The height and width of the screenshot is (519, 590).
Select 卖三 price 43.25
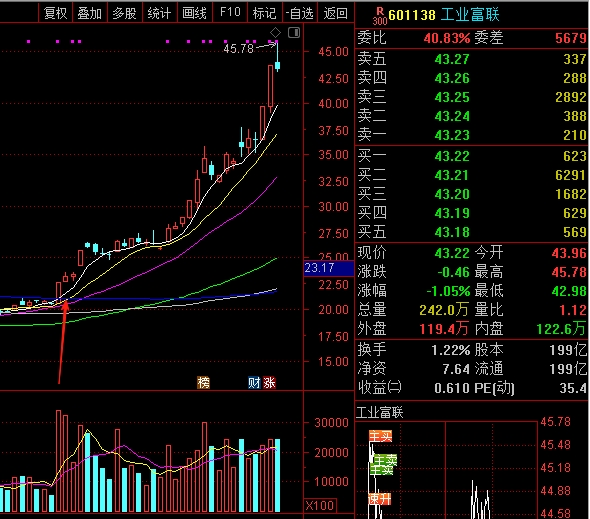tap(452, 97)
